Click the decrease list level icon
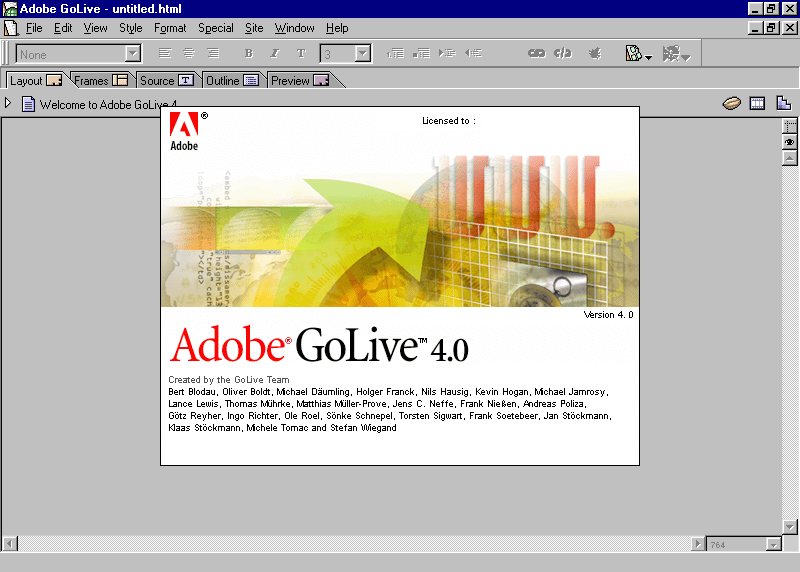 473,53
